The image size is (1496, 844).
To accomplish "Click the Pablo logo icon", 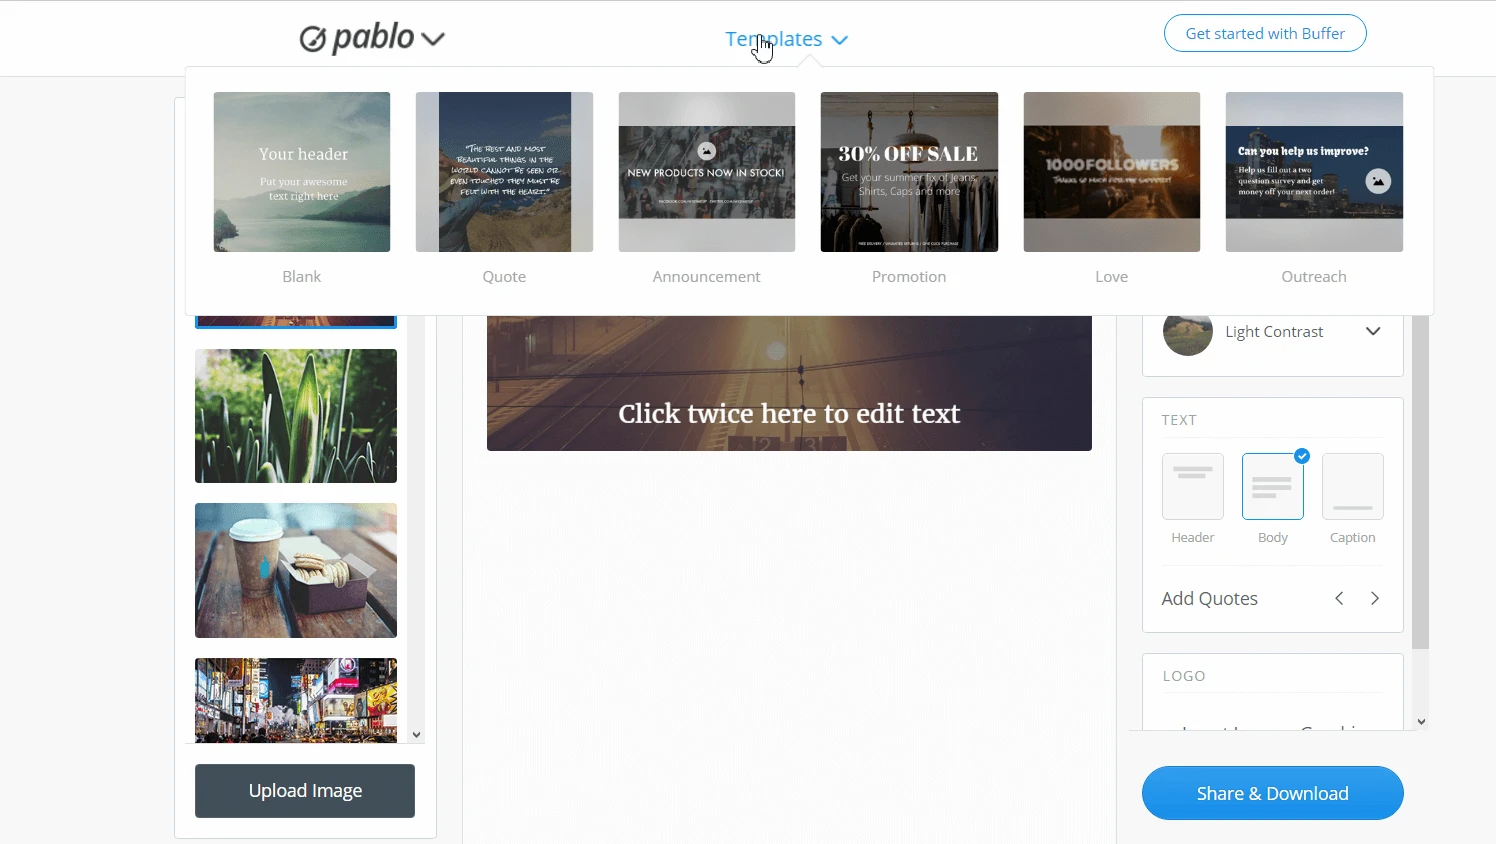I will 313,39.
